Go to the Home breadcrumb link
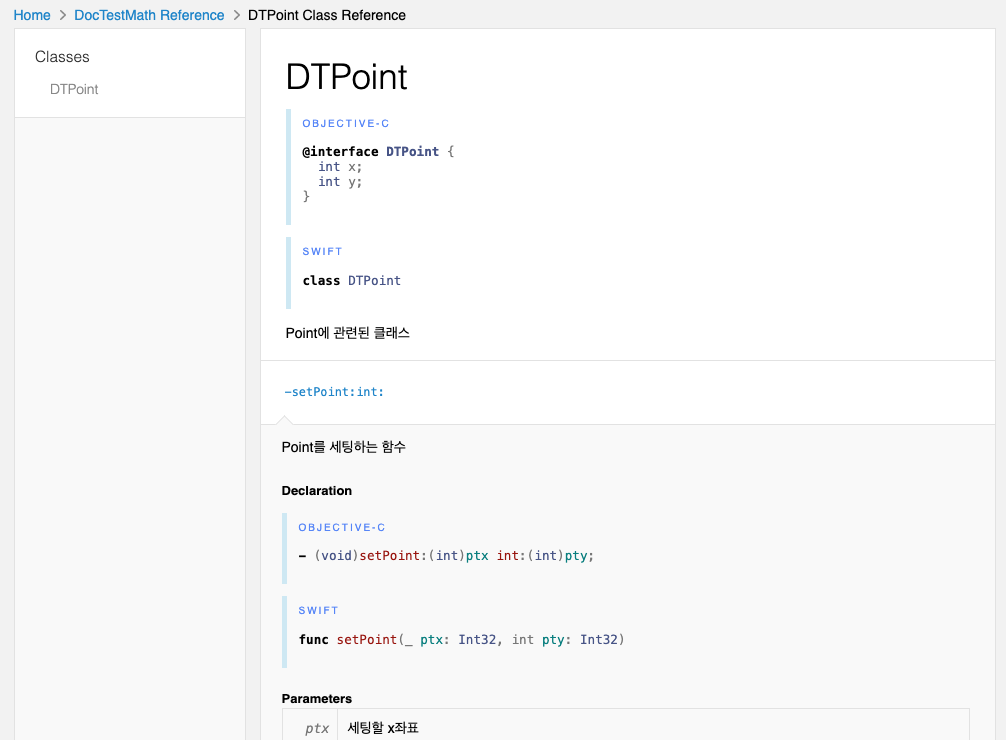The image size is (1006, 740). click(32, 15)
